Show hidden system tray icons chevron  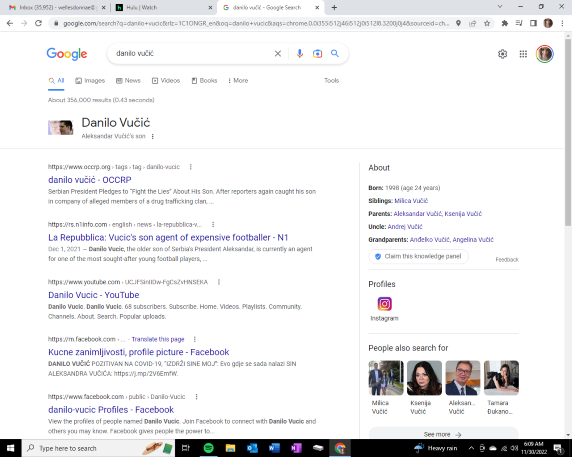(x=471, y=448)
